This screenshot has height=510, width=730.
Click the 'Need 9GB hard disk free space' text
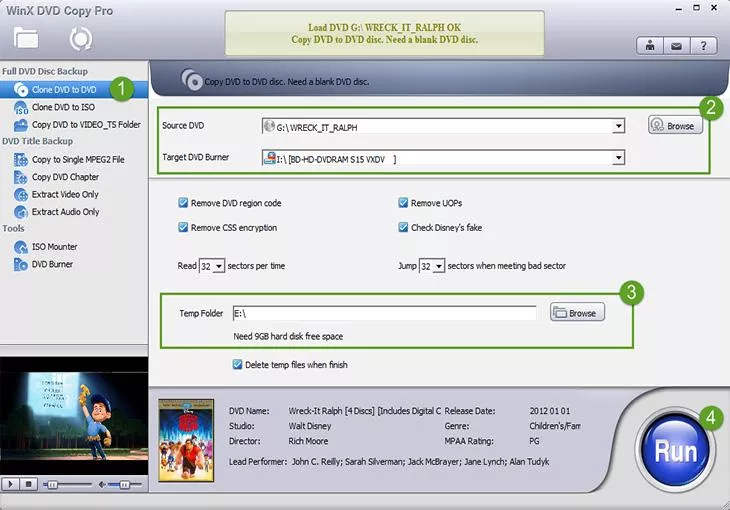pos(288,336)
